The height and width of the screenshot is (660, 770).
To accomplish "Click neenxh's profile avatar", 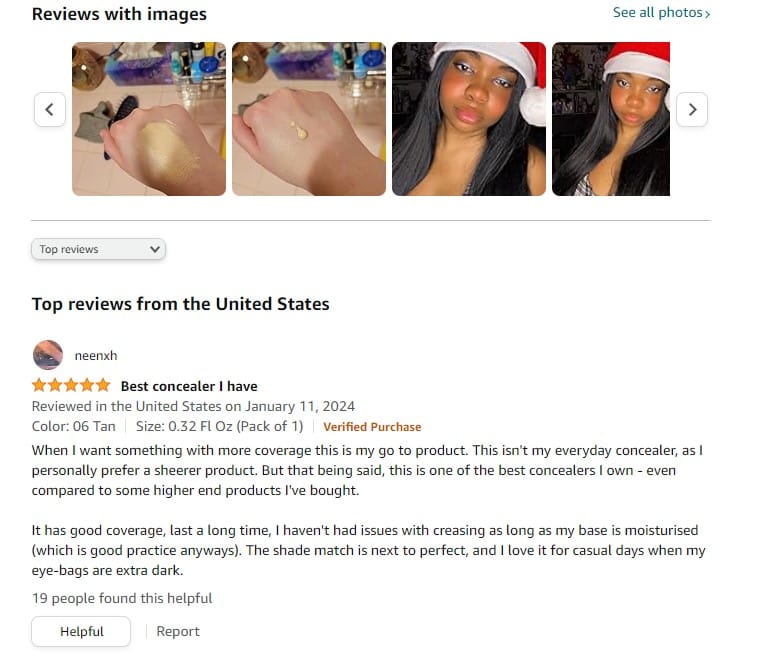I will click(48, 355).
